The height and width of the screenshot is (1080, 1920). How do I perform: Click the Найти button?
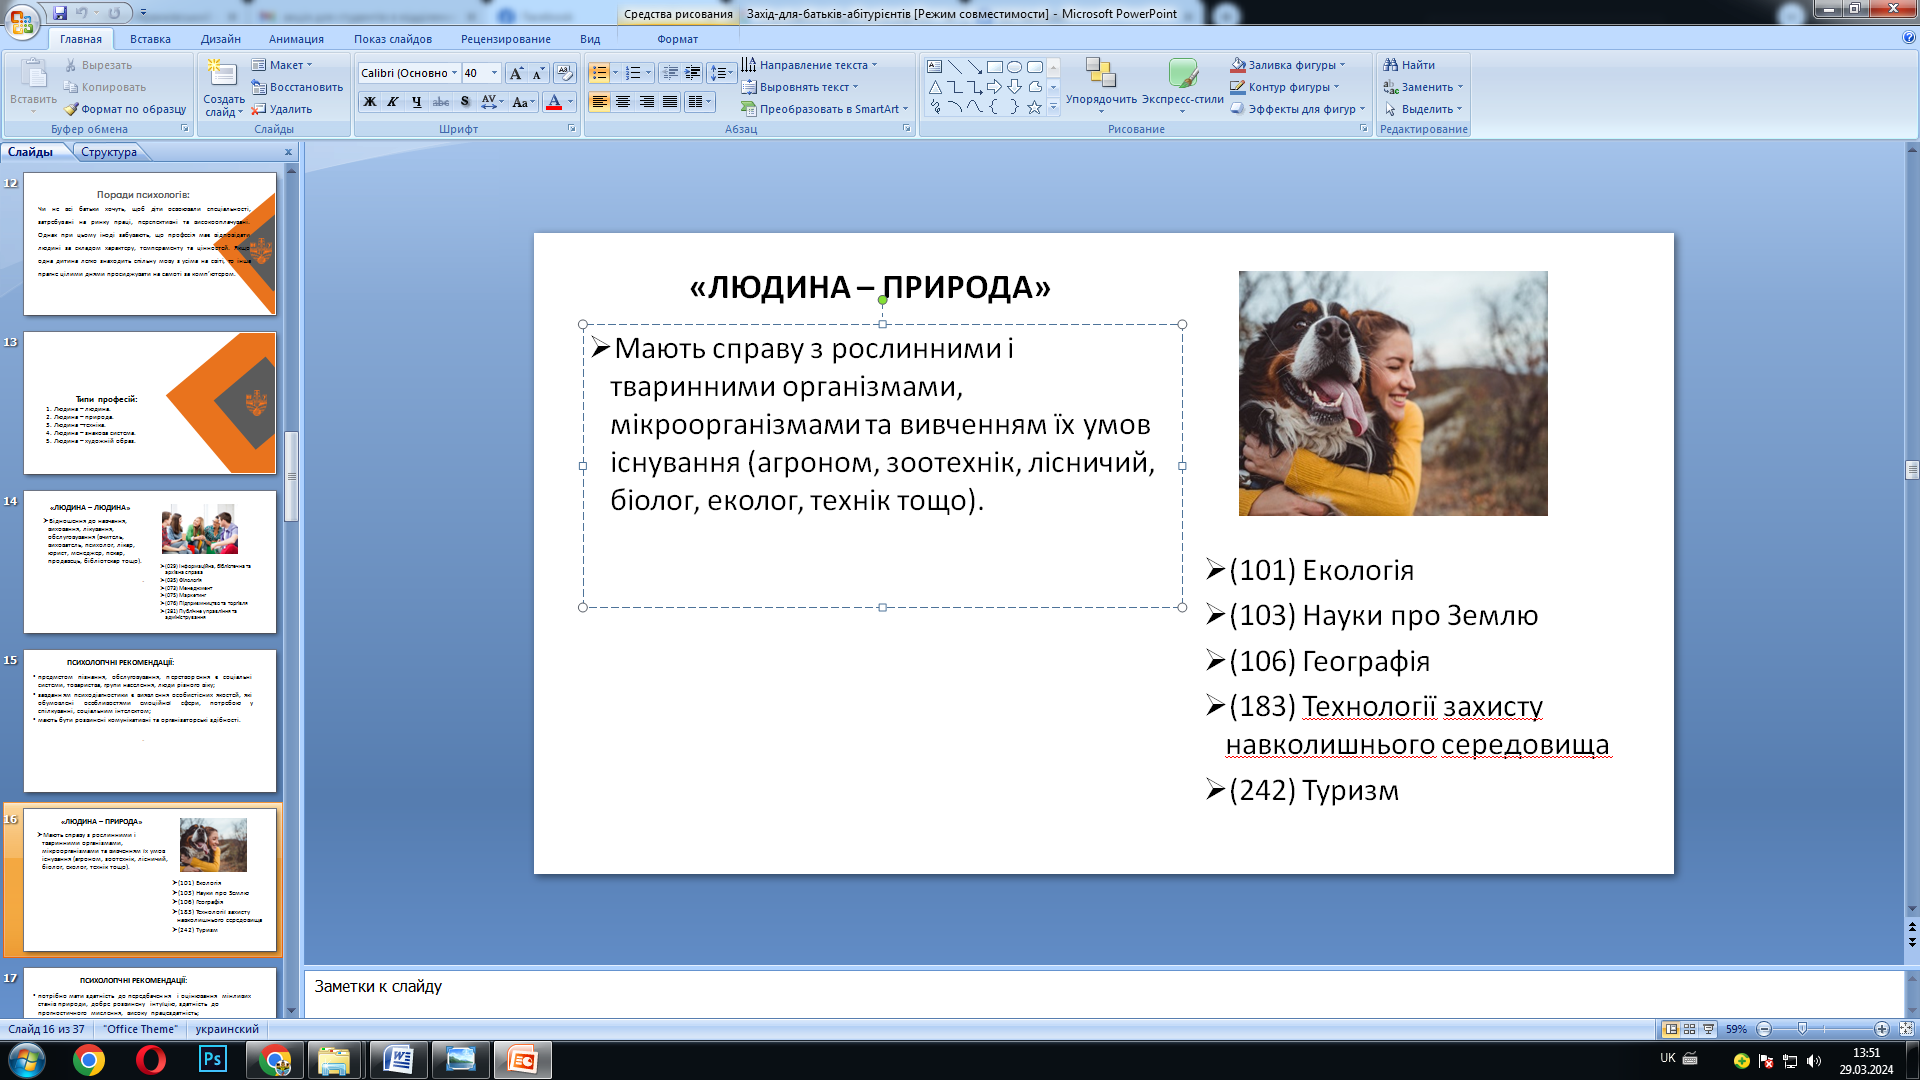click(1409, 65)
